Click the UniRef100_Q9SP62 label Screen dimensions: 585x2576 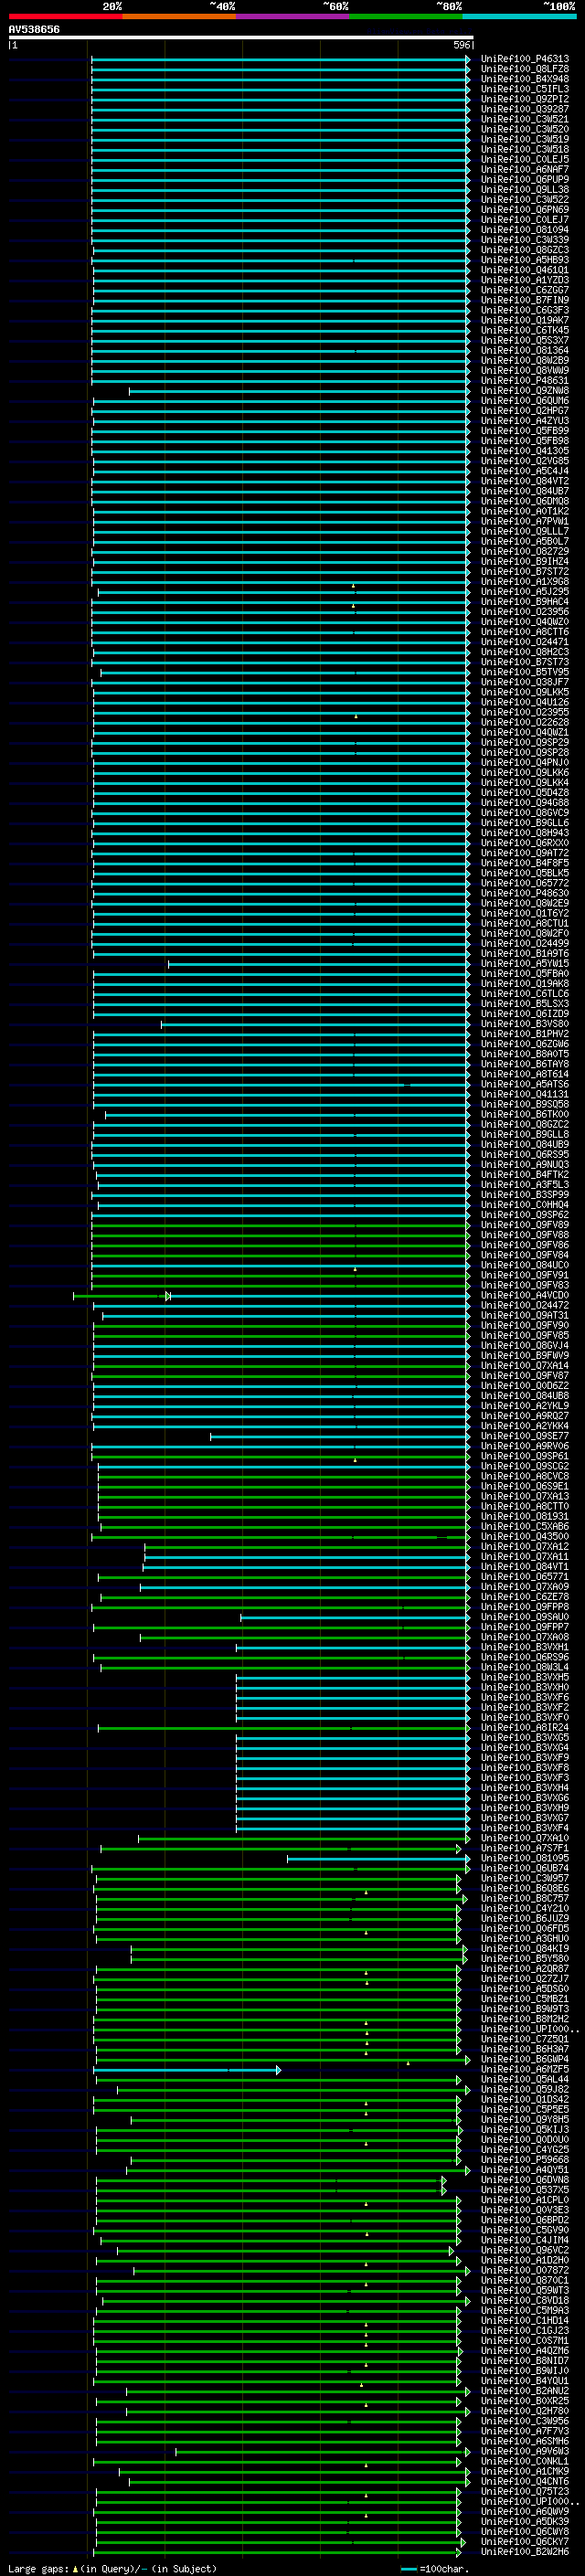click(x=525, y=1215)
